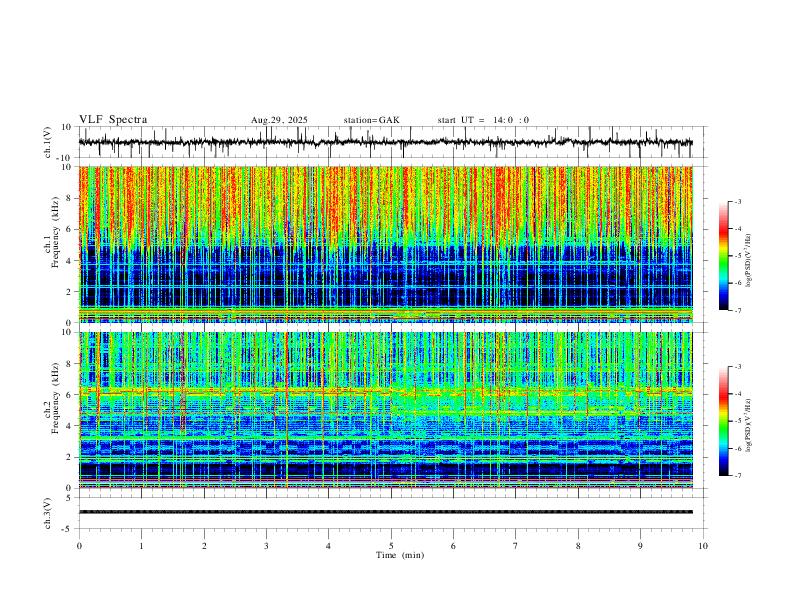Click time axis tick label "6"
Image resolution: width=792 pixels, height=612 pixels.
point(453,546)
